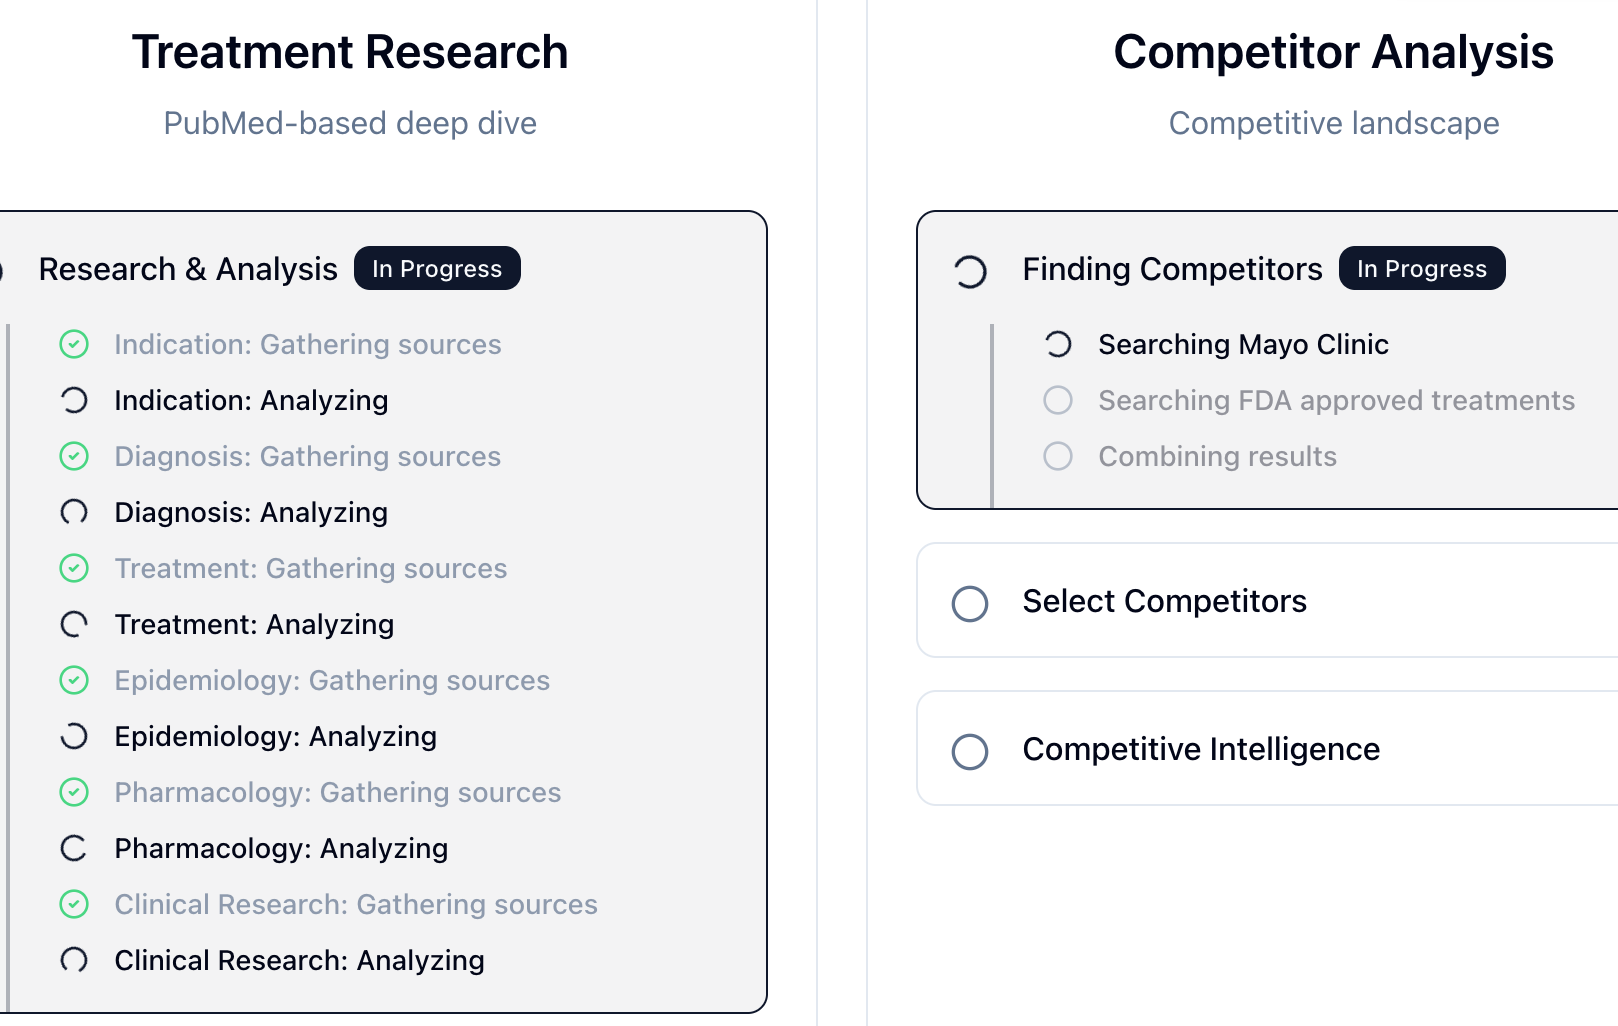The width and height of the screenshot is (1618, 1026).
Task: Expand the Select Competitors card
Action: click(x=1164, y=601)
